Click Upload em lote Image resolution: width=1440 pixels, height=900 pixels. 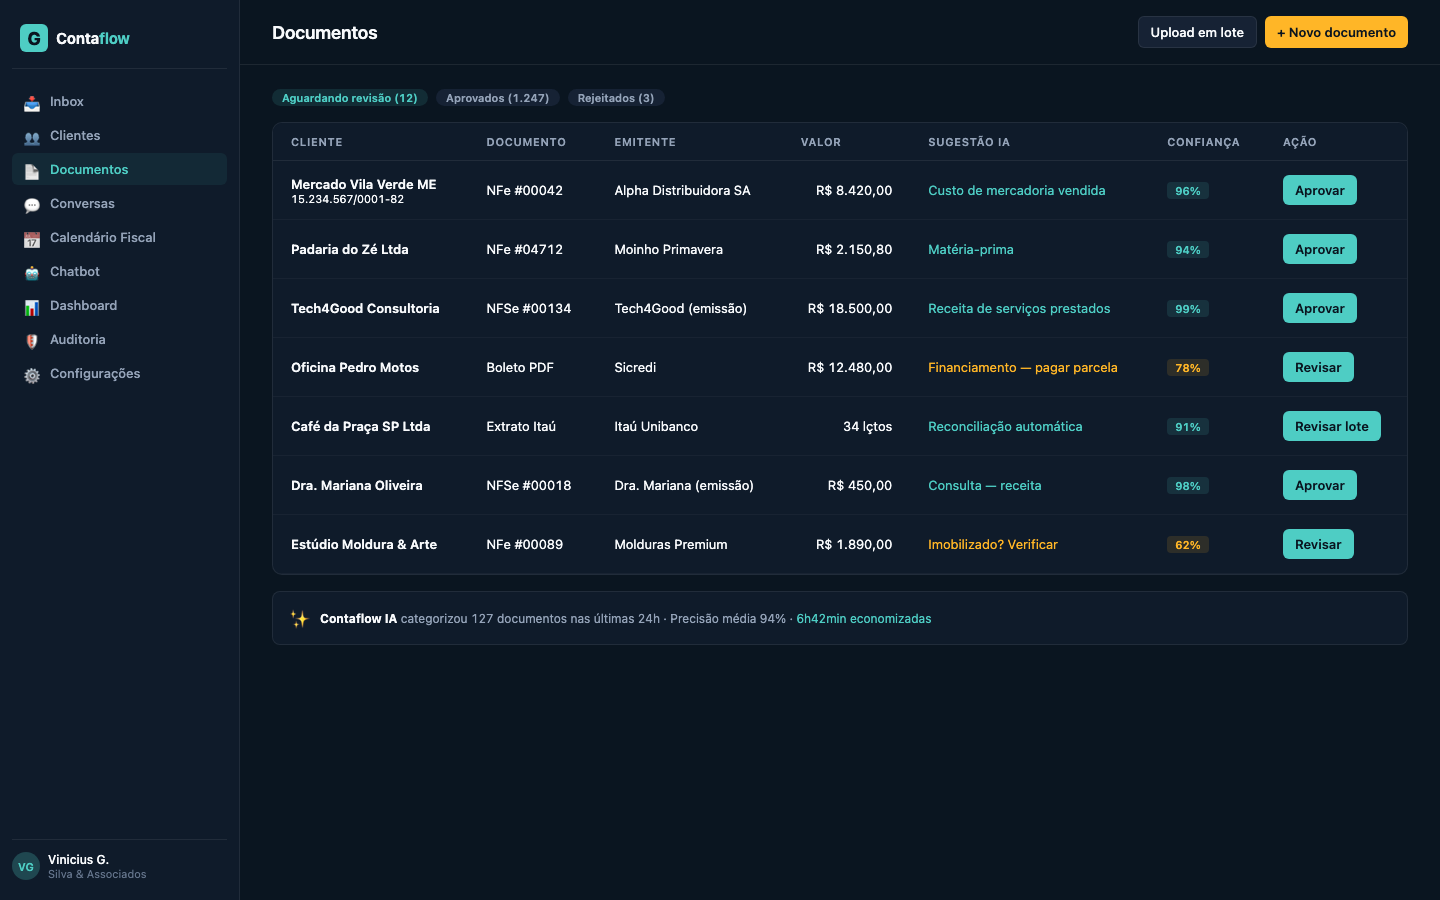[x=1196, y=31]
